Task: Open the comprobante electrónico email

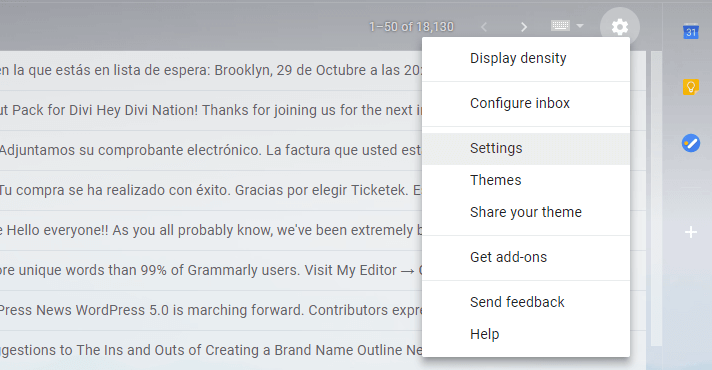Action: [x=211, y=150]
